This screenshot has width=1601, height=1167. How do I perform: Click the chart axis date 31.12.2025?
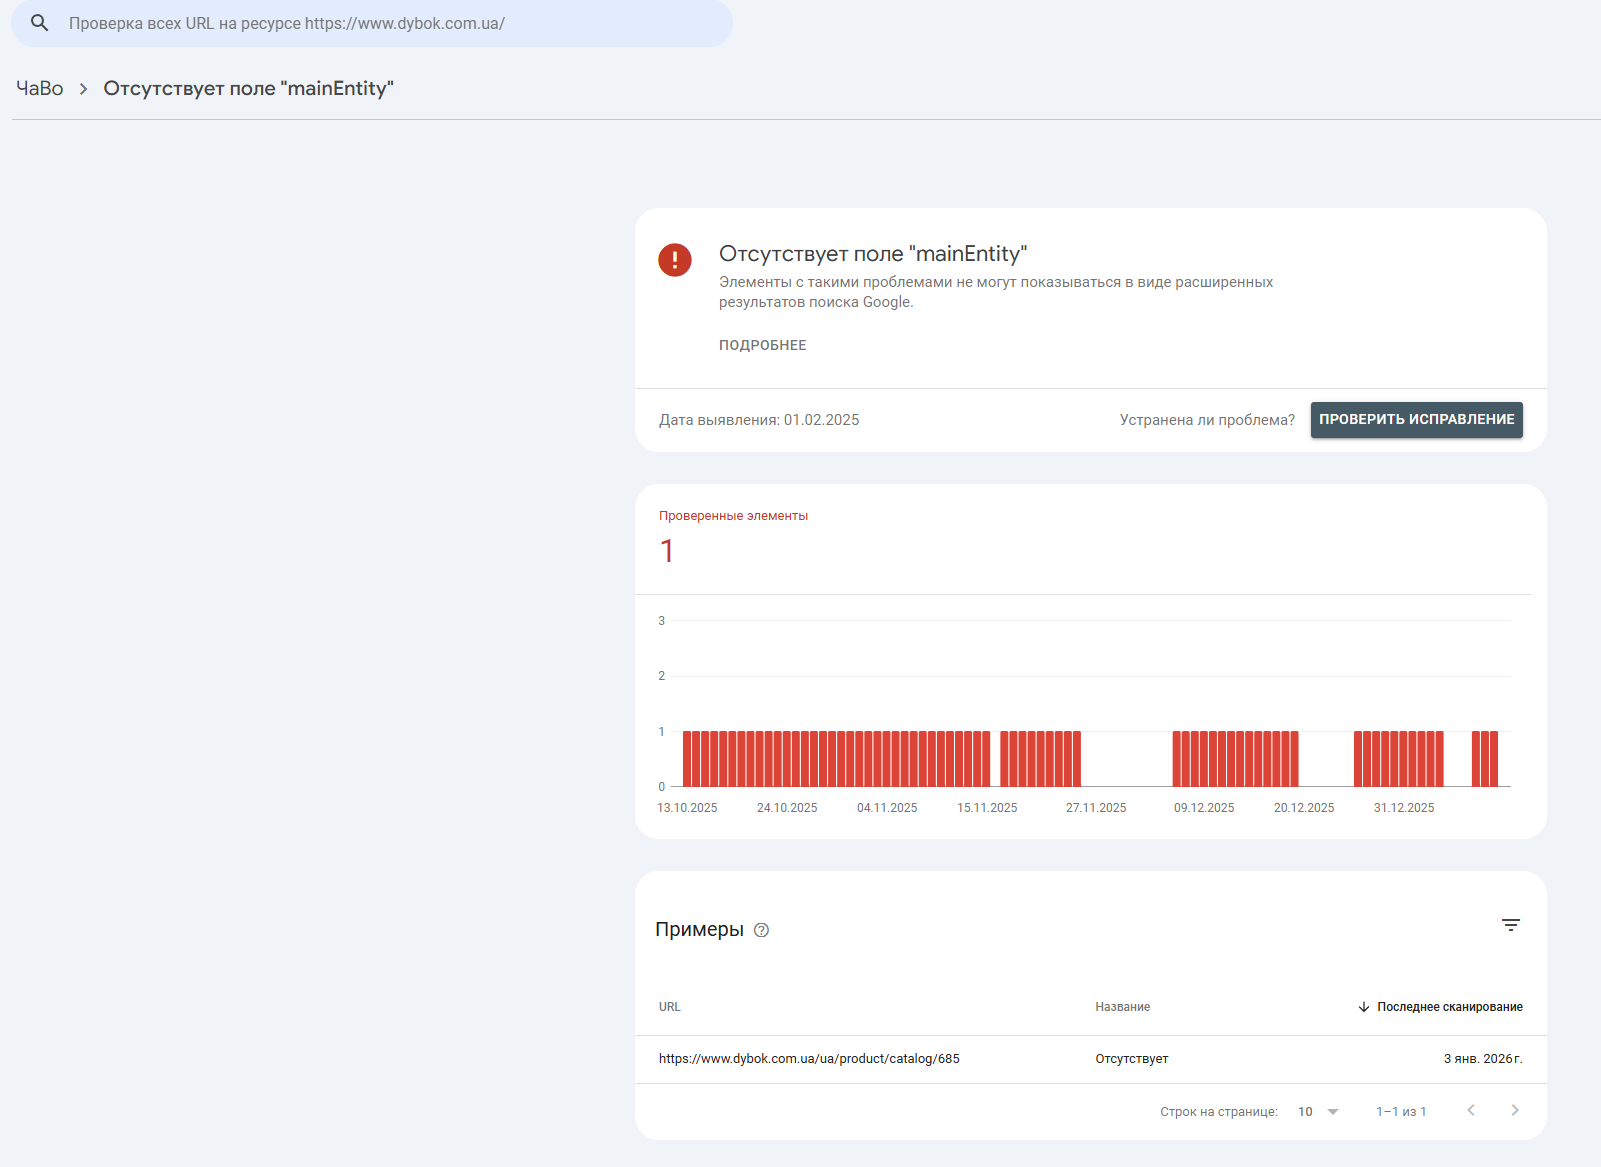point(1404,808)
